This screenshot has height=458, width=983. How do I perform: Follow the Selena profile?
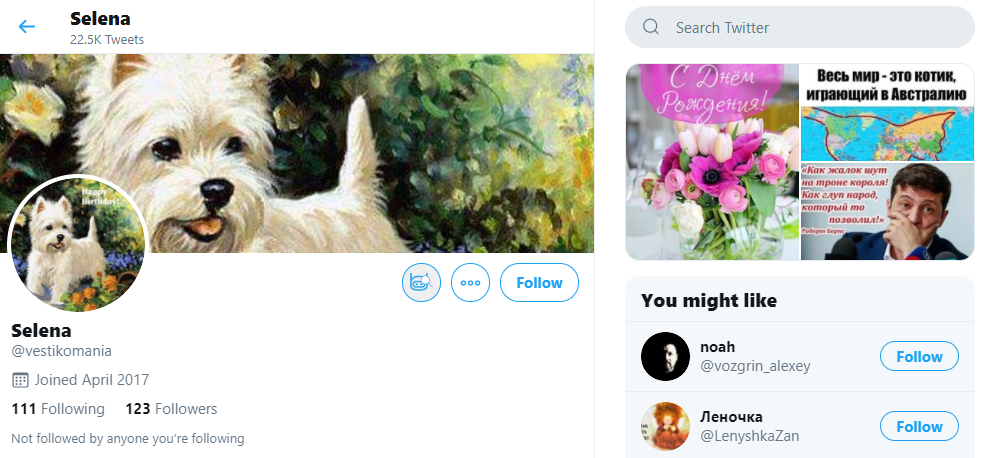539,283
